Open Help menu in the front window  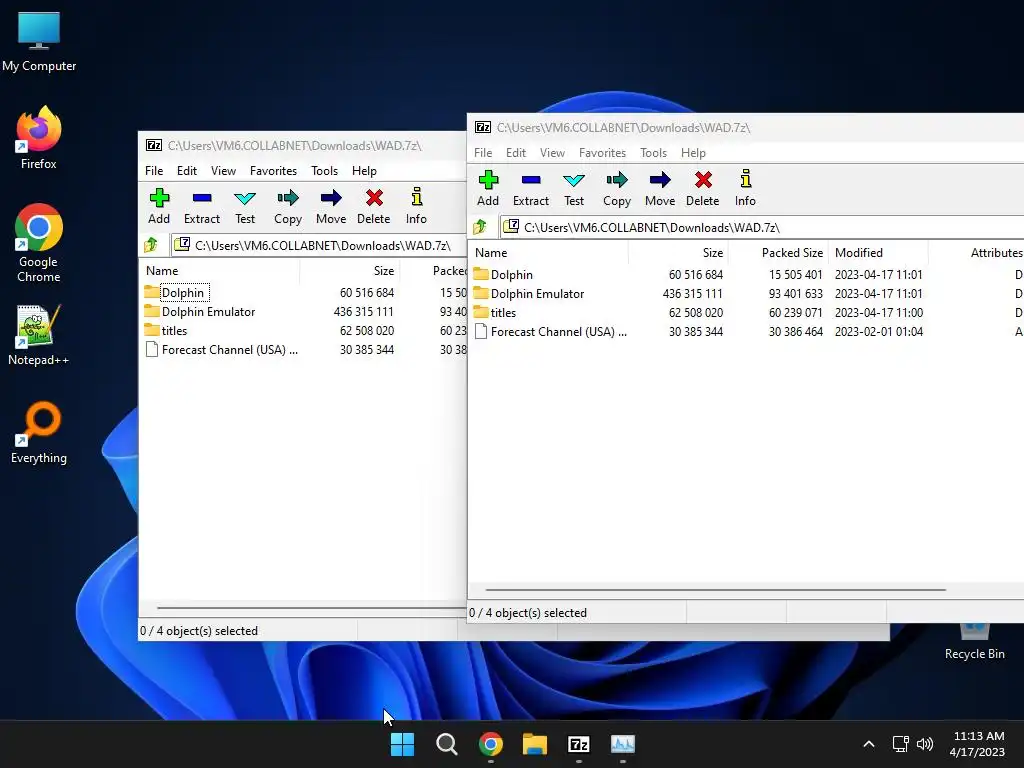693,153
